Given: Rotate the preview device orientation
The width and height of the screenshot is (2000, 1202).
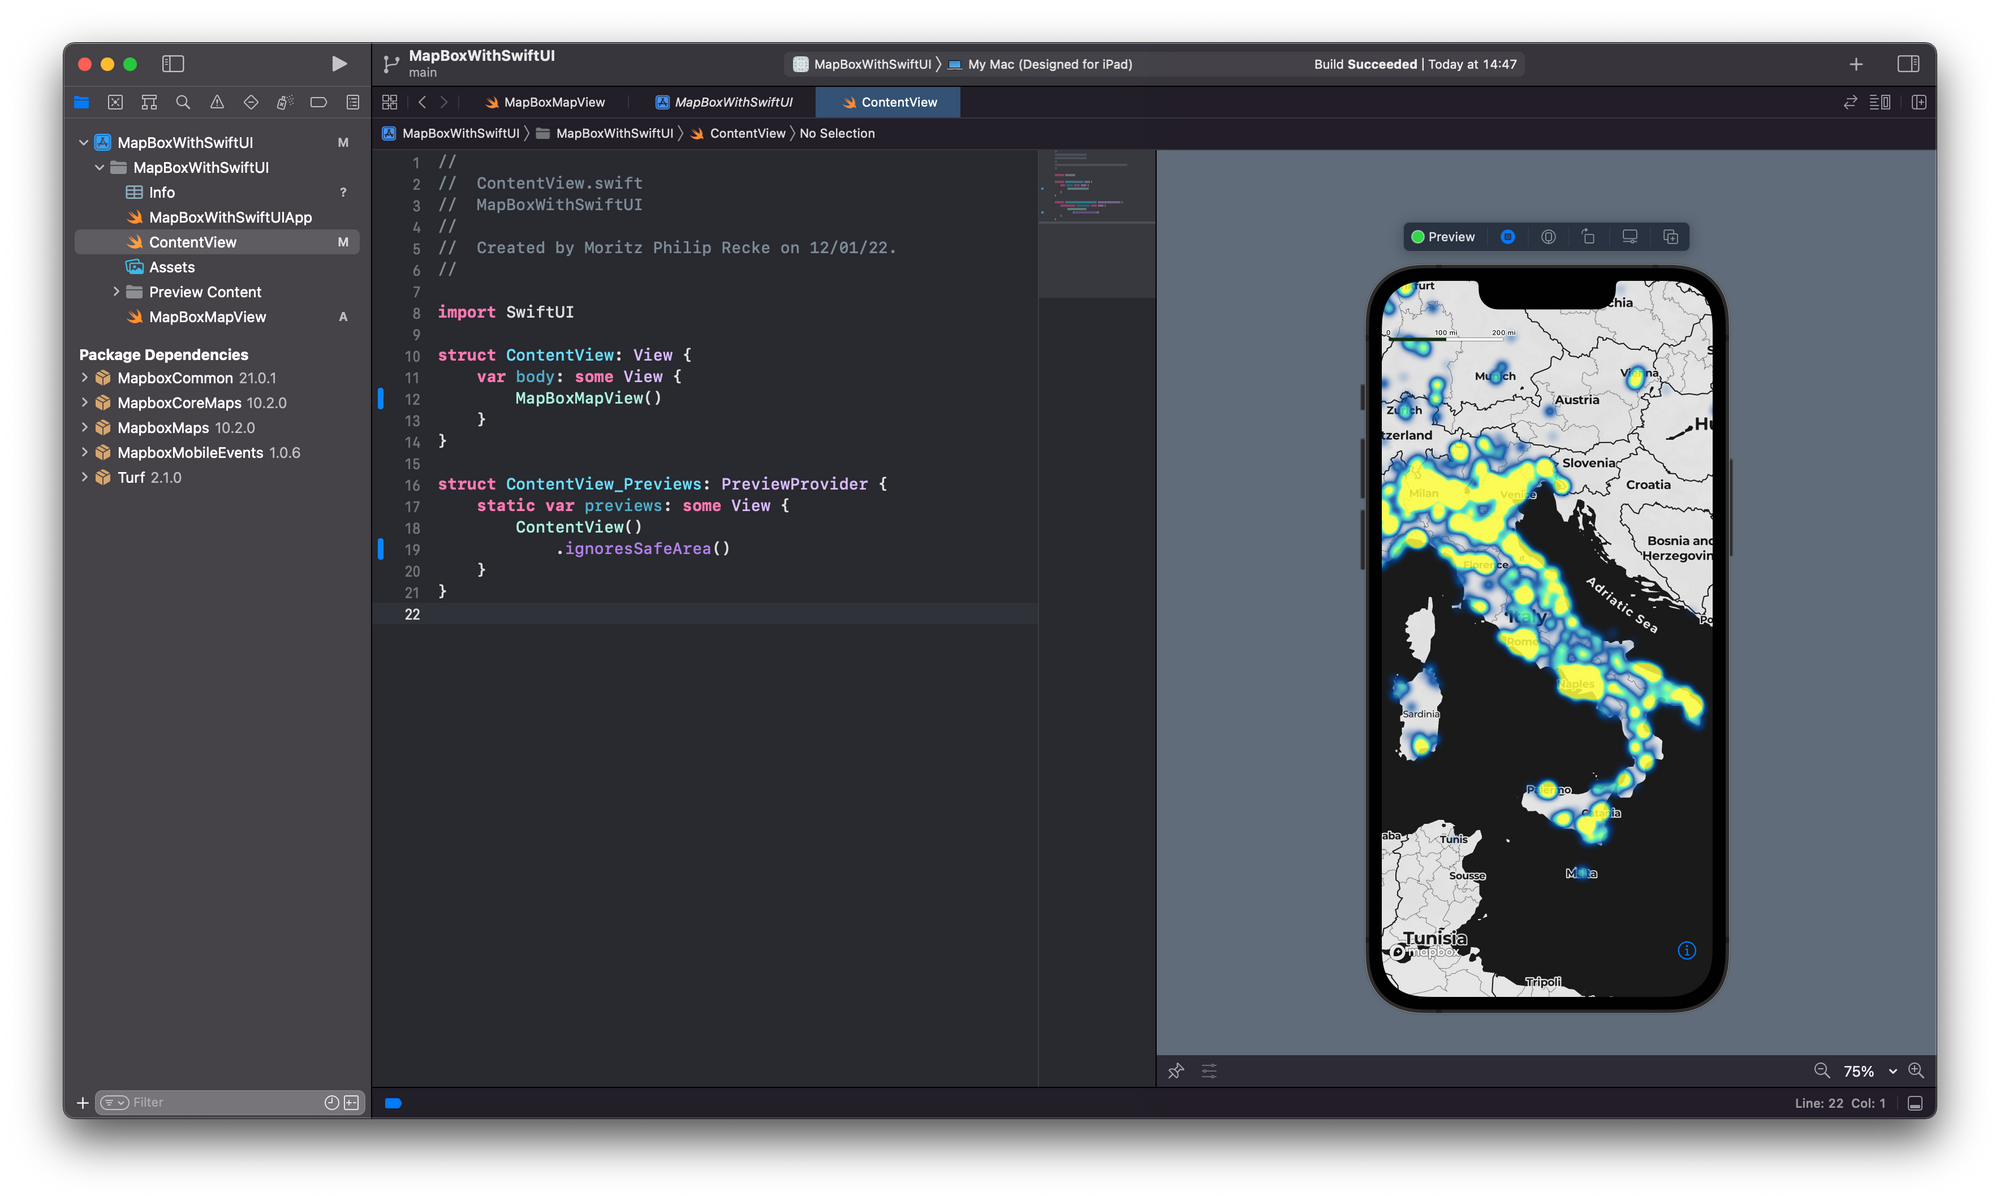Looking at the screenshot, I should tap(1588, 237).
